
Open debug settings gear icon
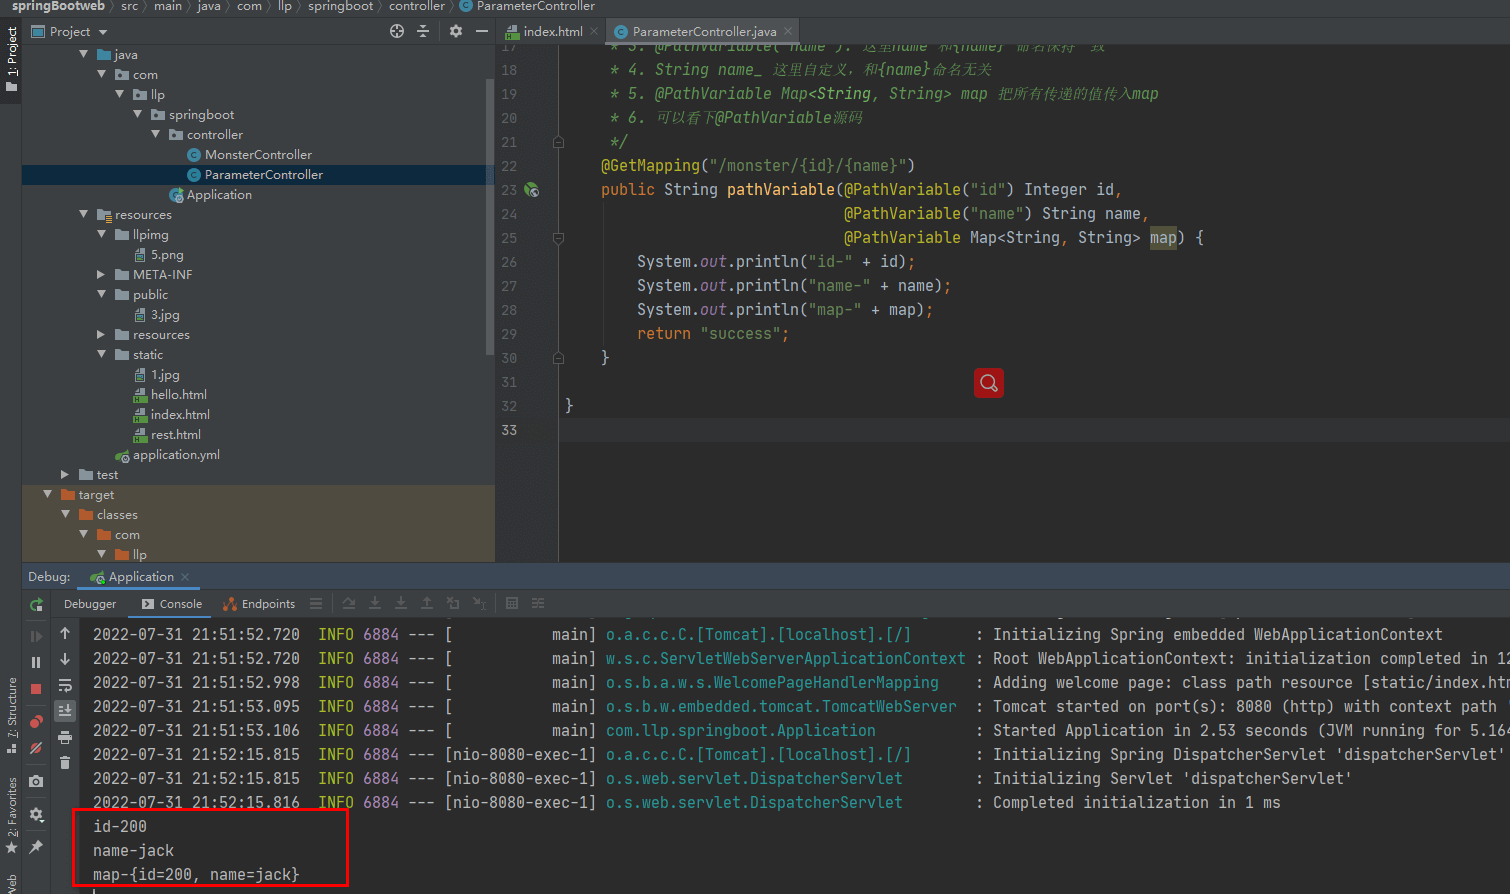click(x=36, y=814)
